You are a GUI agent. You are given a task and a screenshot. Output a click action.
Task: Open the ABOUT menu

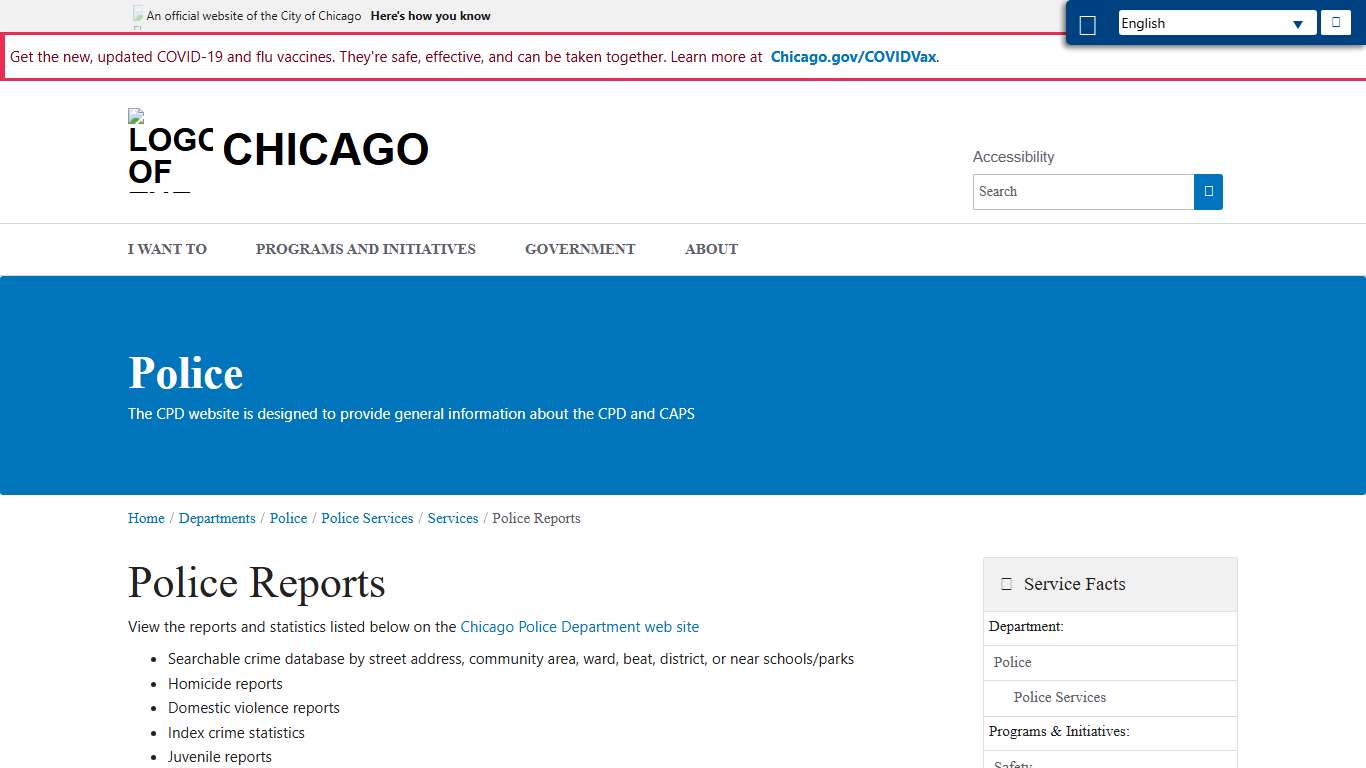[x=711, y=249]
